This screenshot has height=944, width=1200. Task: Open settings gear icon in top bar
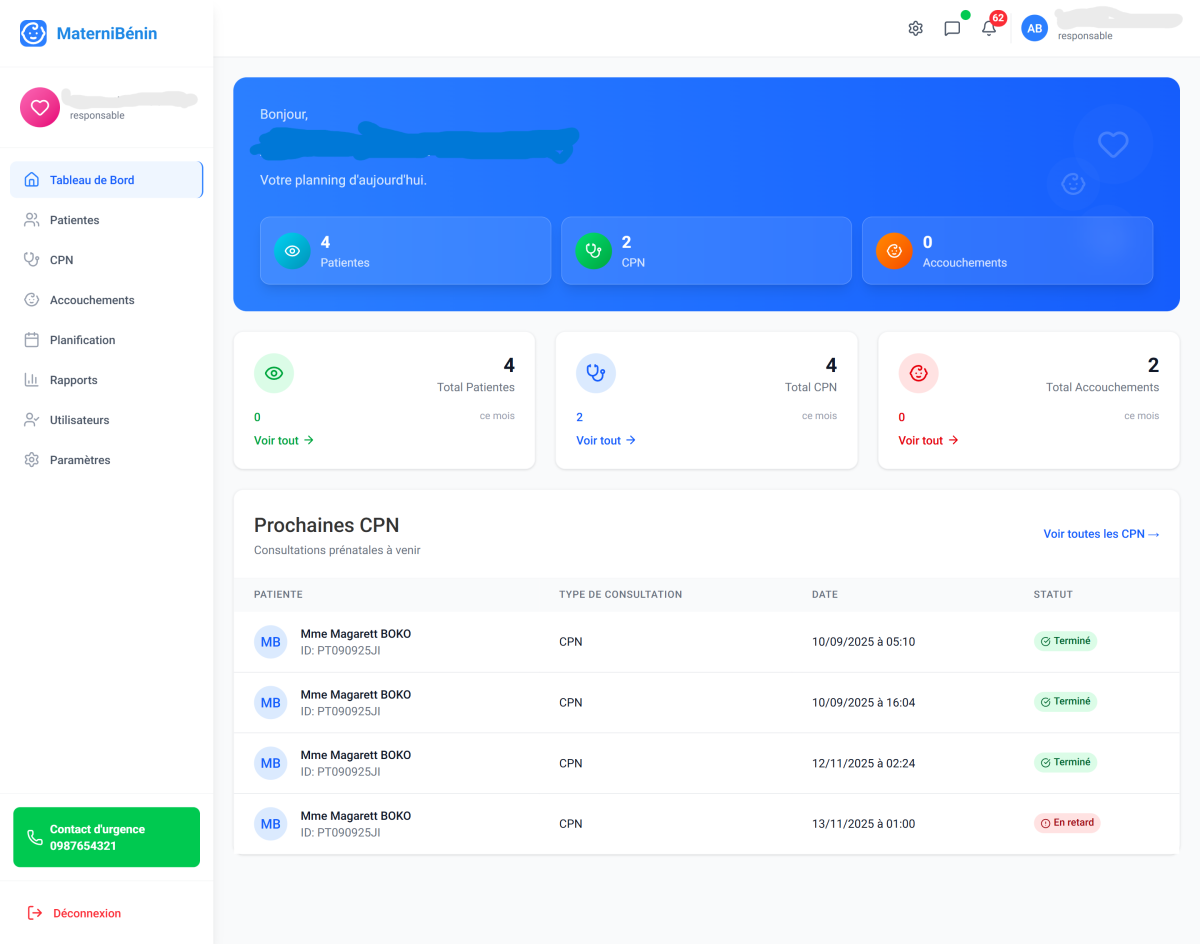point(915,28)
